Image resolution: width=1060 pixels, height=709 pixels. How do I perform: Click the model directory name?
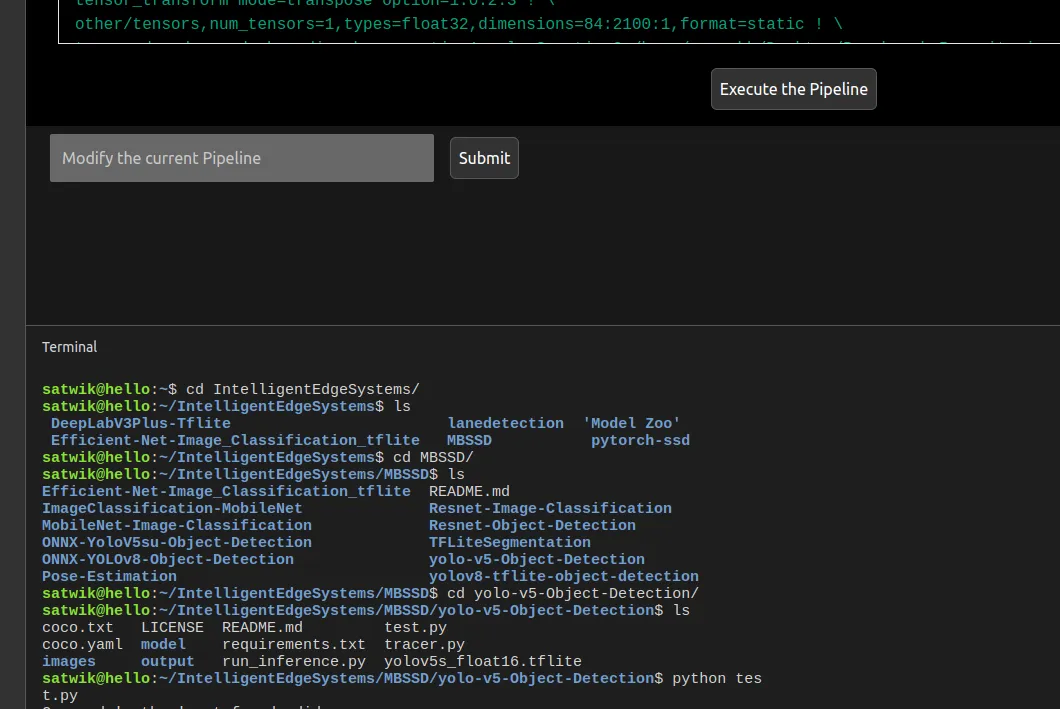coord(163,644)
